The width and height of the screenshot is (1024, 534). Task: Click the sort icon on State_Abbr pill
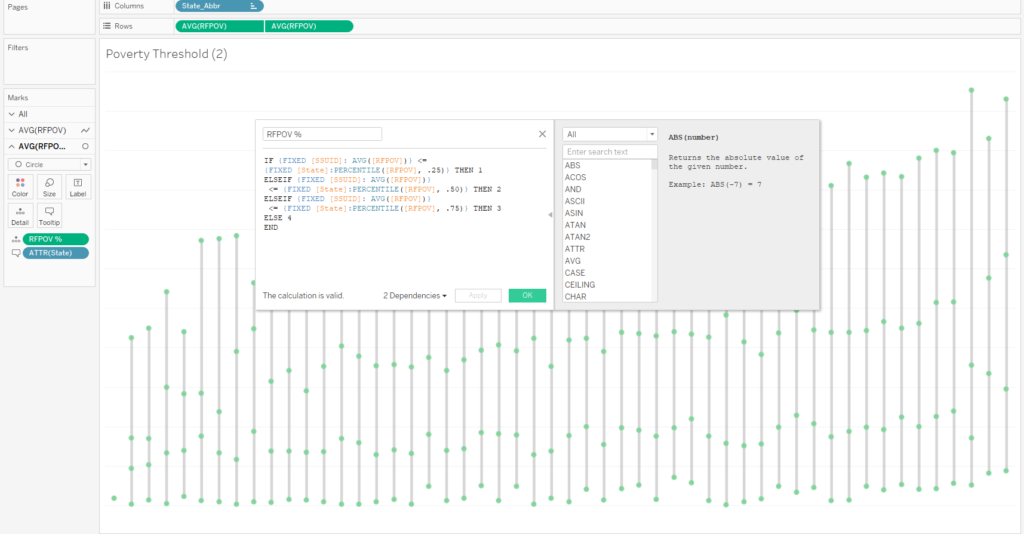[254, 6]
